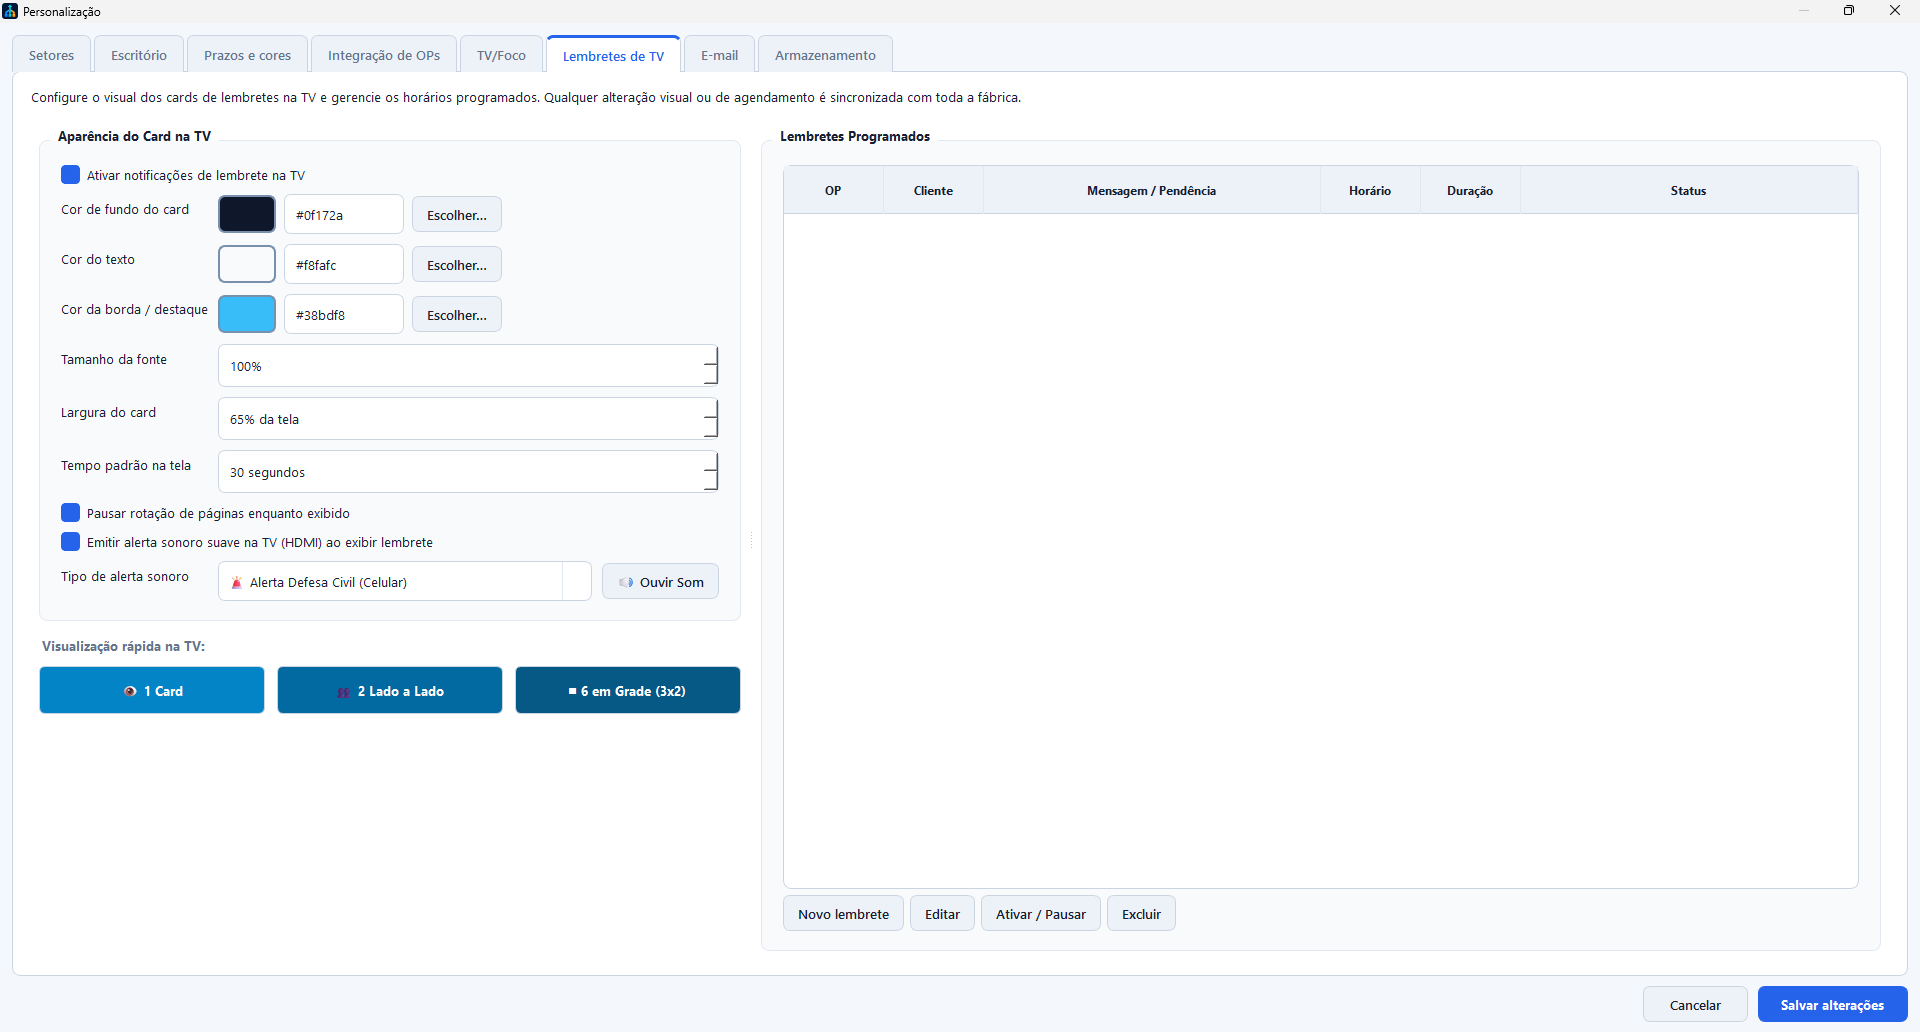Screen dimensions: 1920x1032
Task: Click Escolher for Cor de fundo do card
Action: (x=457, y=215)
